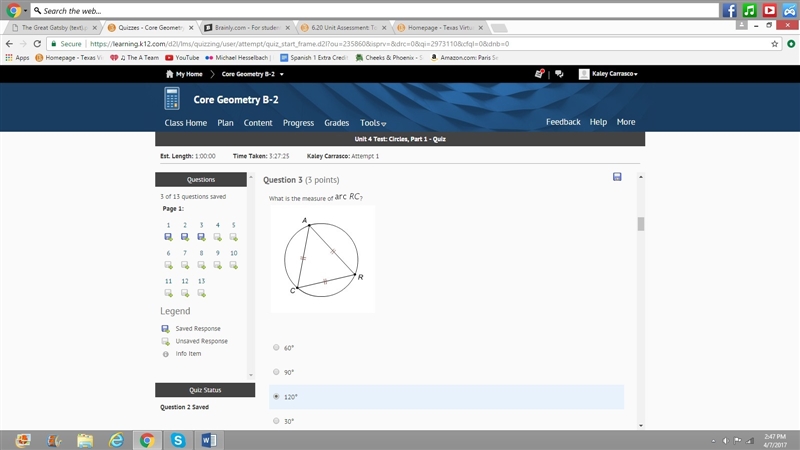Click the Feedback link

(x=563, y=122)
